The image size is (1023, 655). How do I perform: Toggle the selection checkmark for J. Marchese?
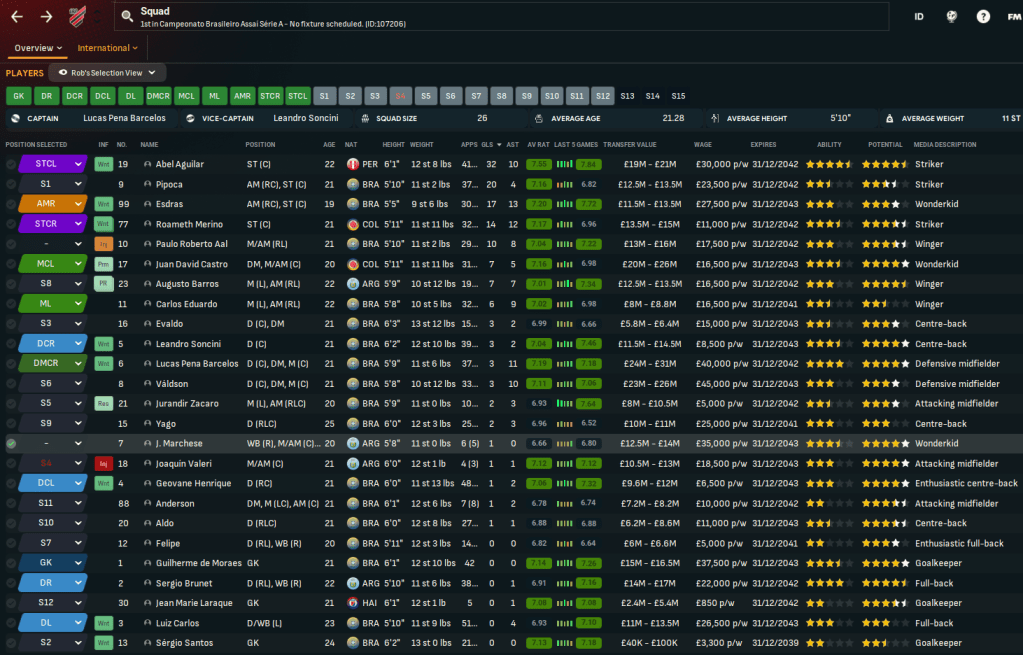(x=11, y=444)
